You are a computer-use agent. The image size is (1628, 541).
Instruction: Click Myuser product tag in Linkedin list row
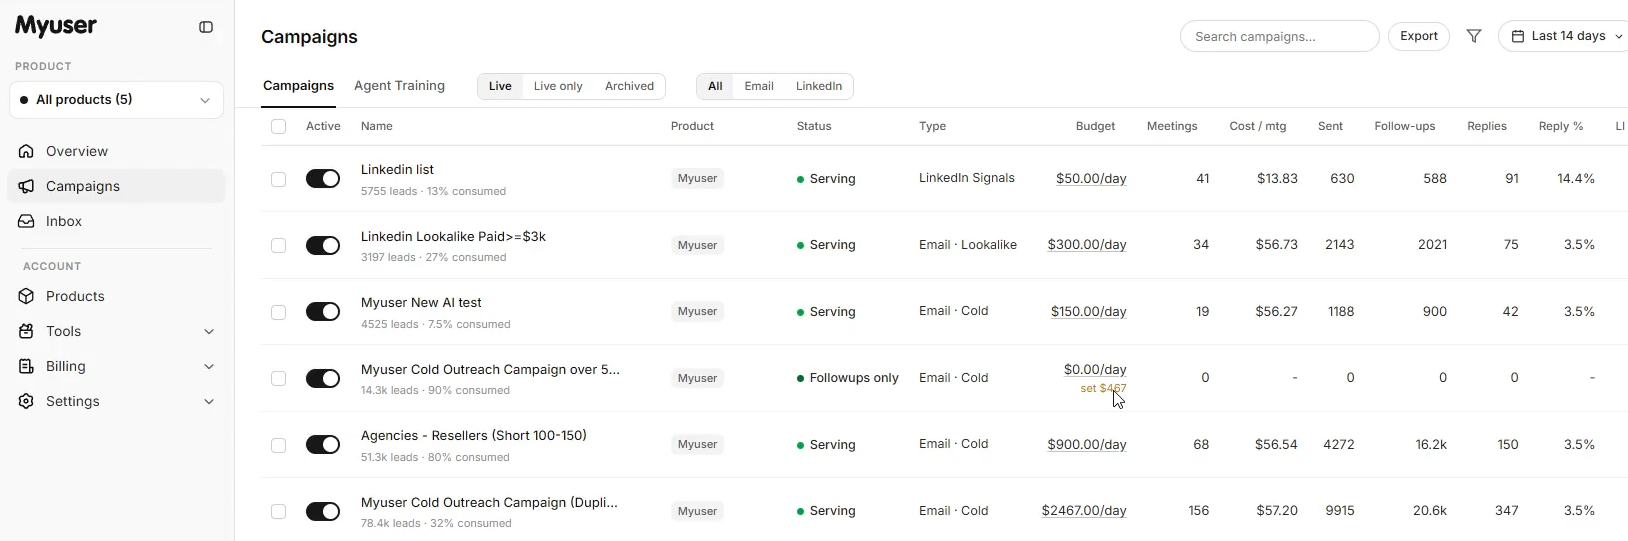(x=697, y=179)
